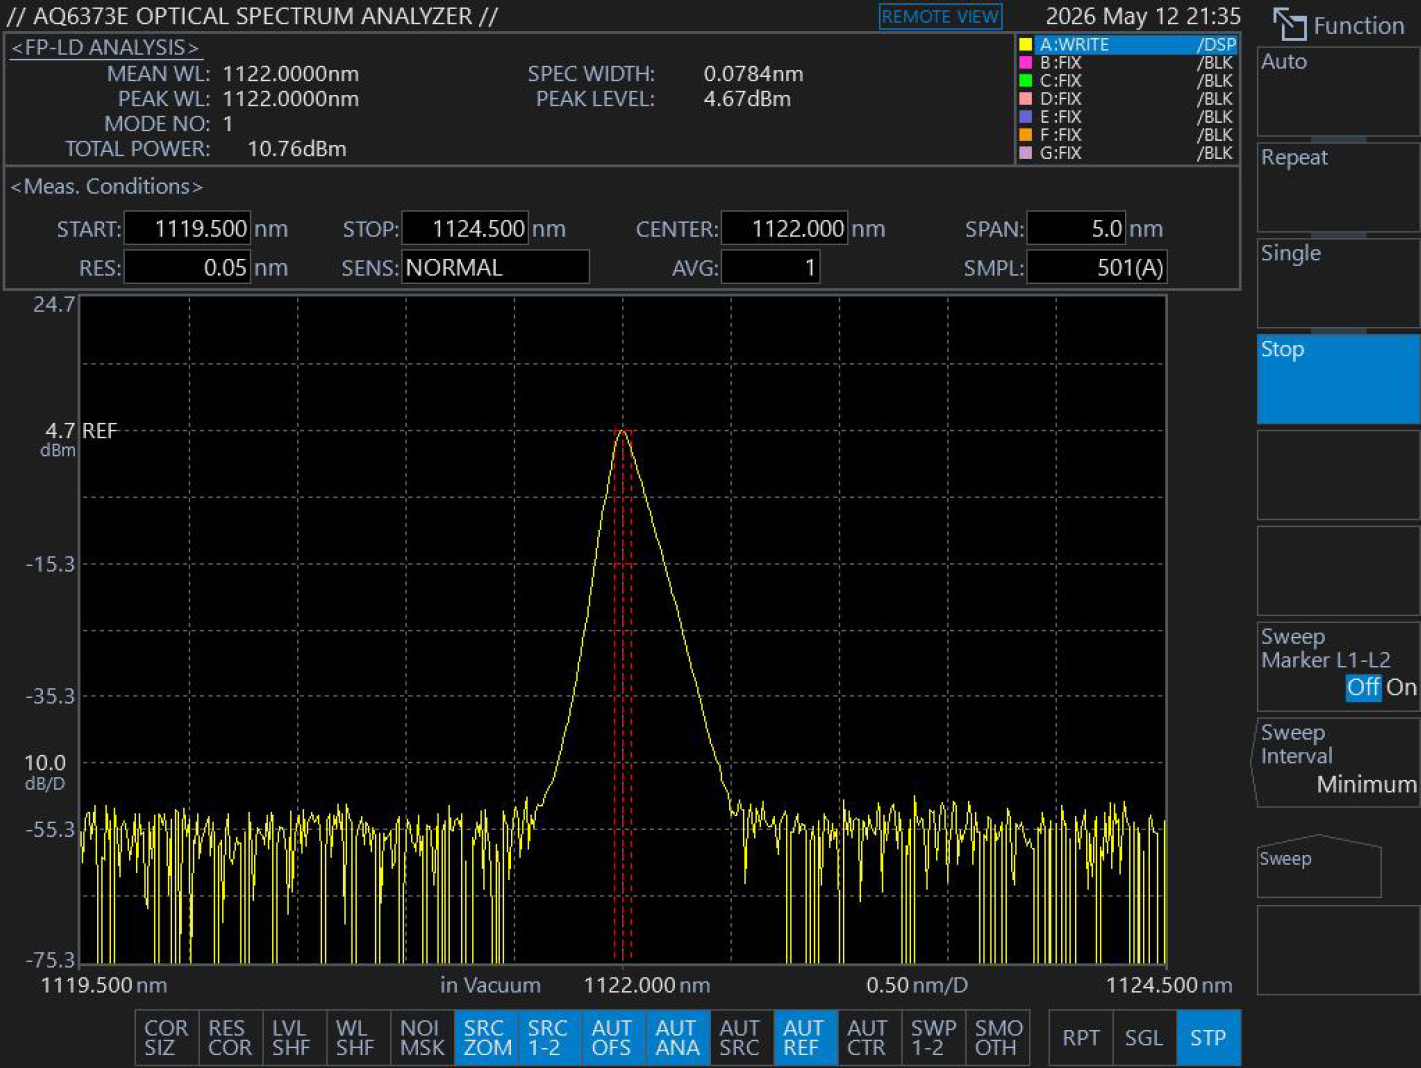The image size is (1421, 1068).
Task: Select trace F:FIX row
Action: 1127,134
